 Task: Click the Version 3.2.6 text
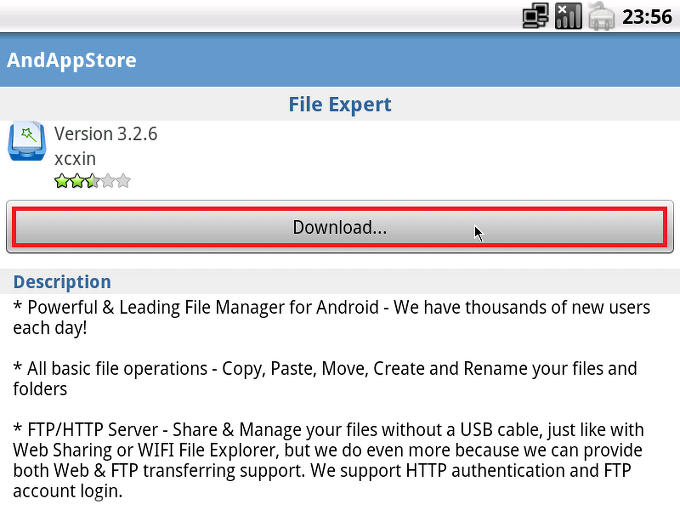click(106, 134)
